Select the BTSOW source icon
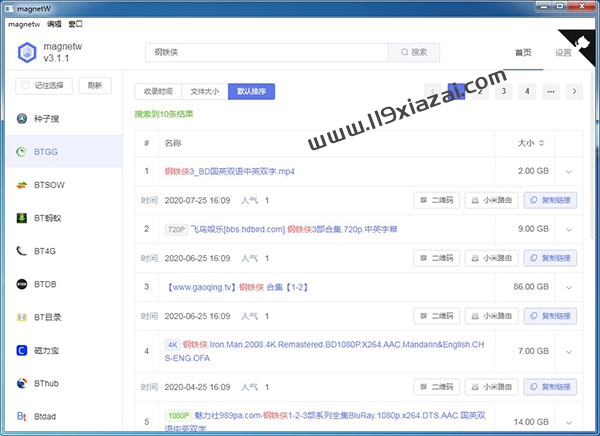 pos(22,185)
